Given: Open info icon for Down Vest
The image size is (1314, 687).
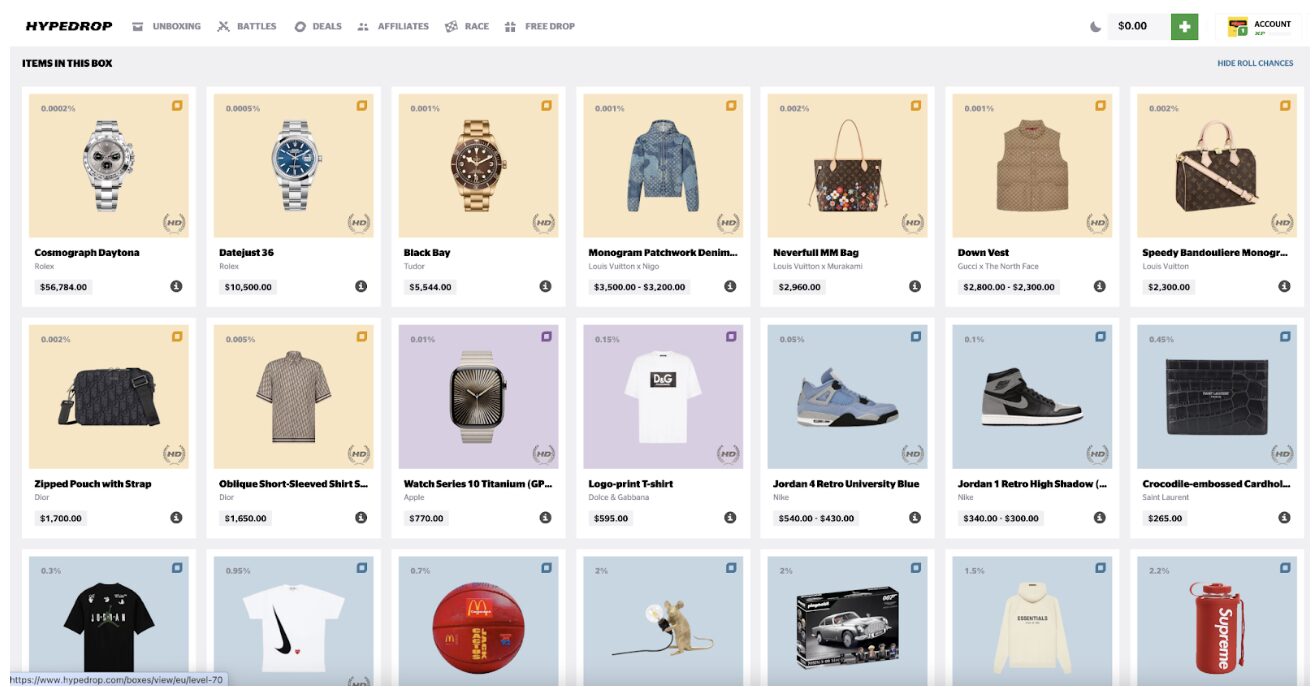Looking at the screenshot, I should (1100, 286).
